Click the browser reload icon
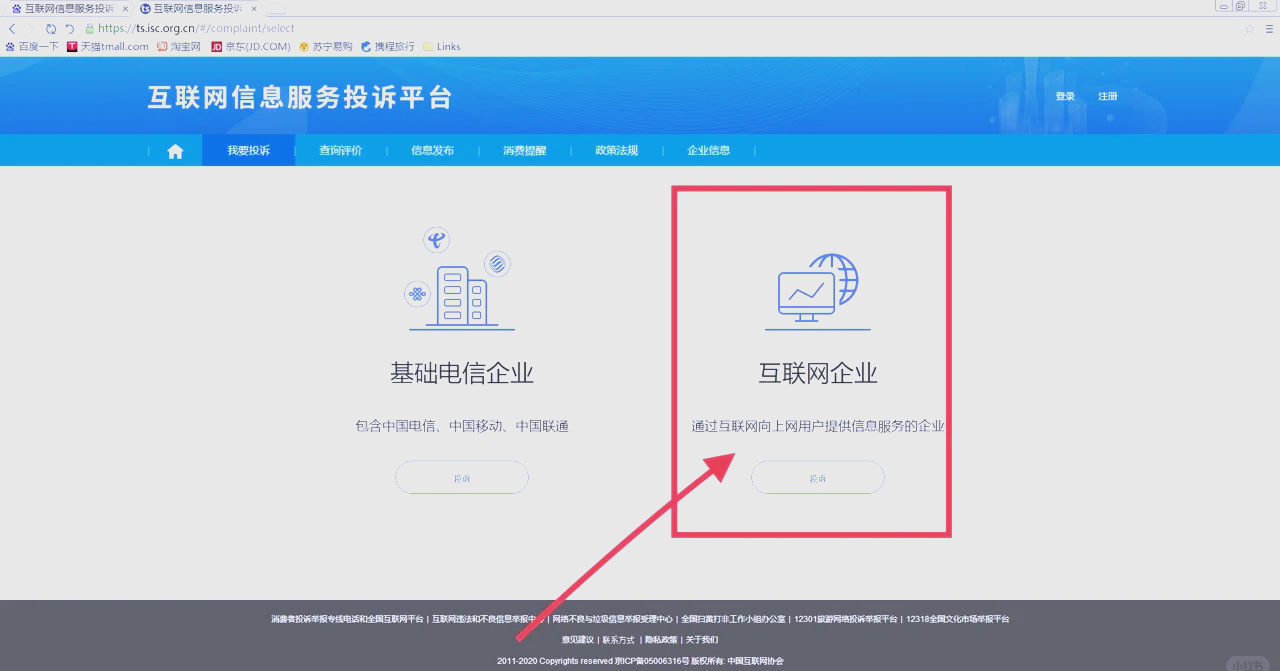Viewport: 1280px width, 671px height. [x=51, y=29]
